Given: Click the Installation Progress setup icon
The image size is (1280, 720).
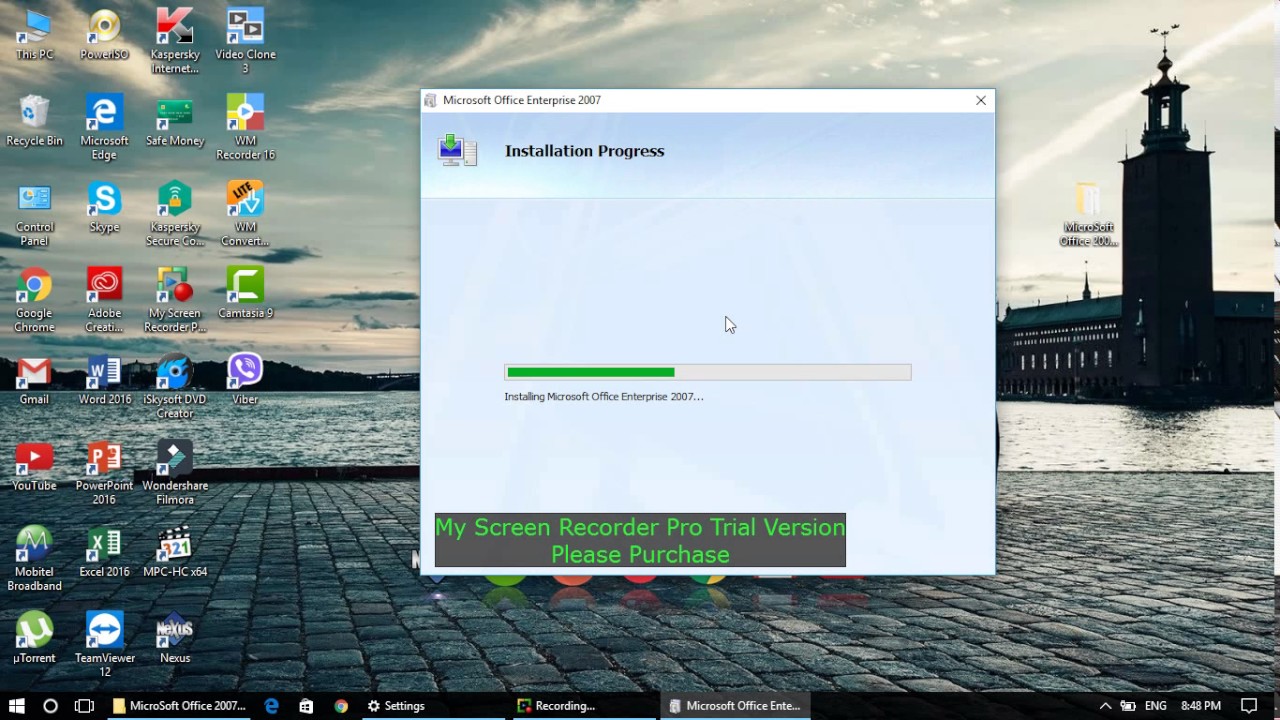Looking at the screenshot, I should (x=457, y=151).
